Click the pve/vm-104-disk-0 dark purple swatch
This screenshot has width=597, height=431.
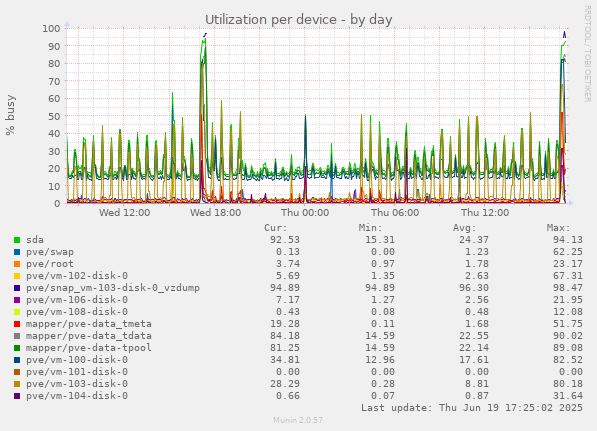coord(17,396)
